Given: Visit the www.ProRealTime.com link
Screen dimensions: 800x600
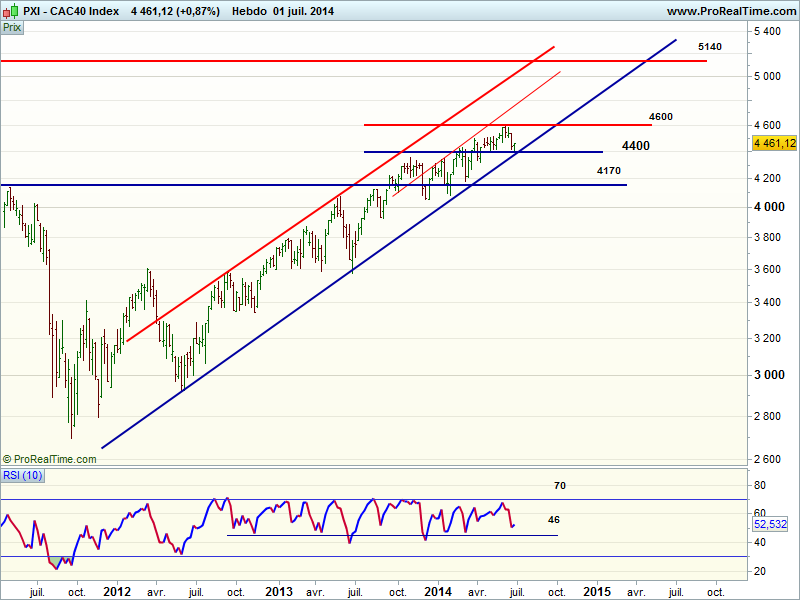Looking at the screenshot, I should pyautogui.click(x=730, y=12).
